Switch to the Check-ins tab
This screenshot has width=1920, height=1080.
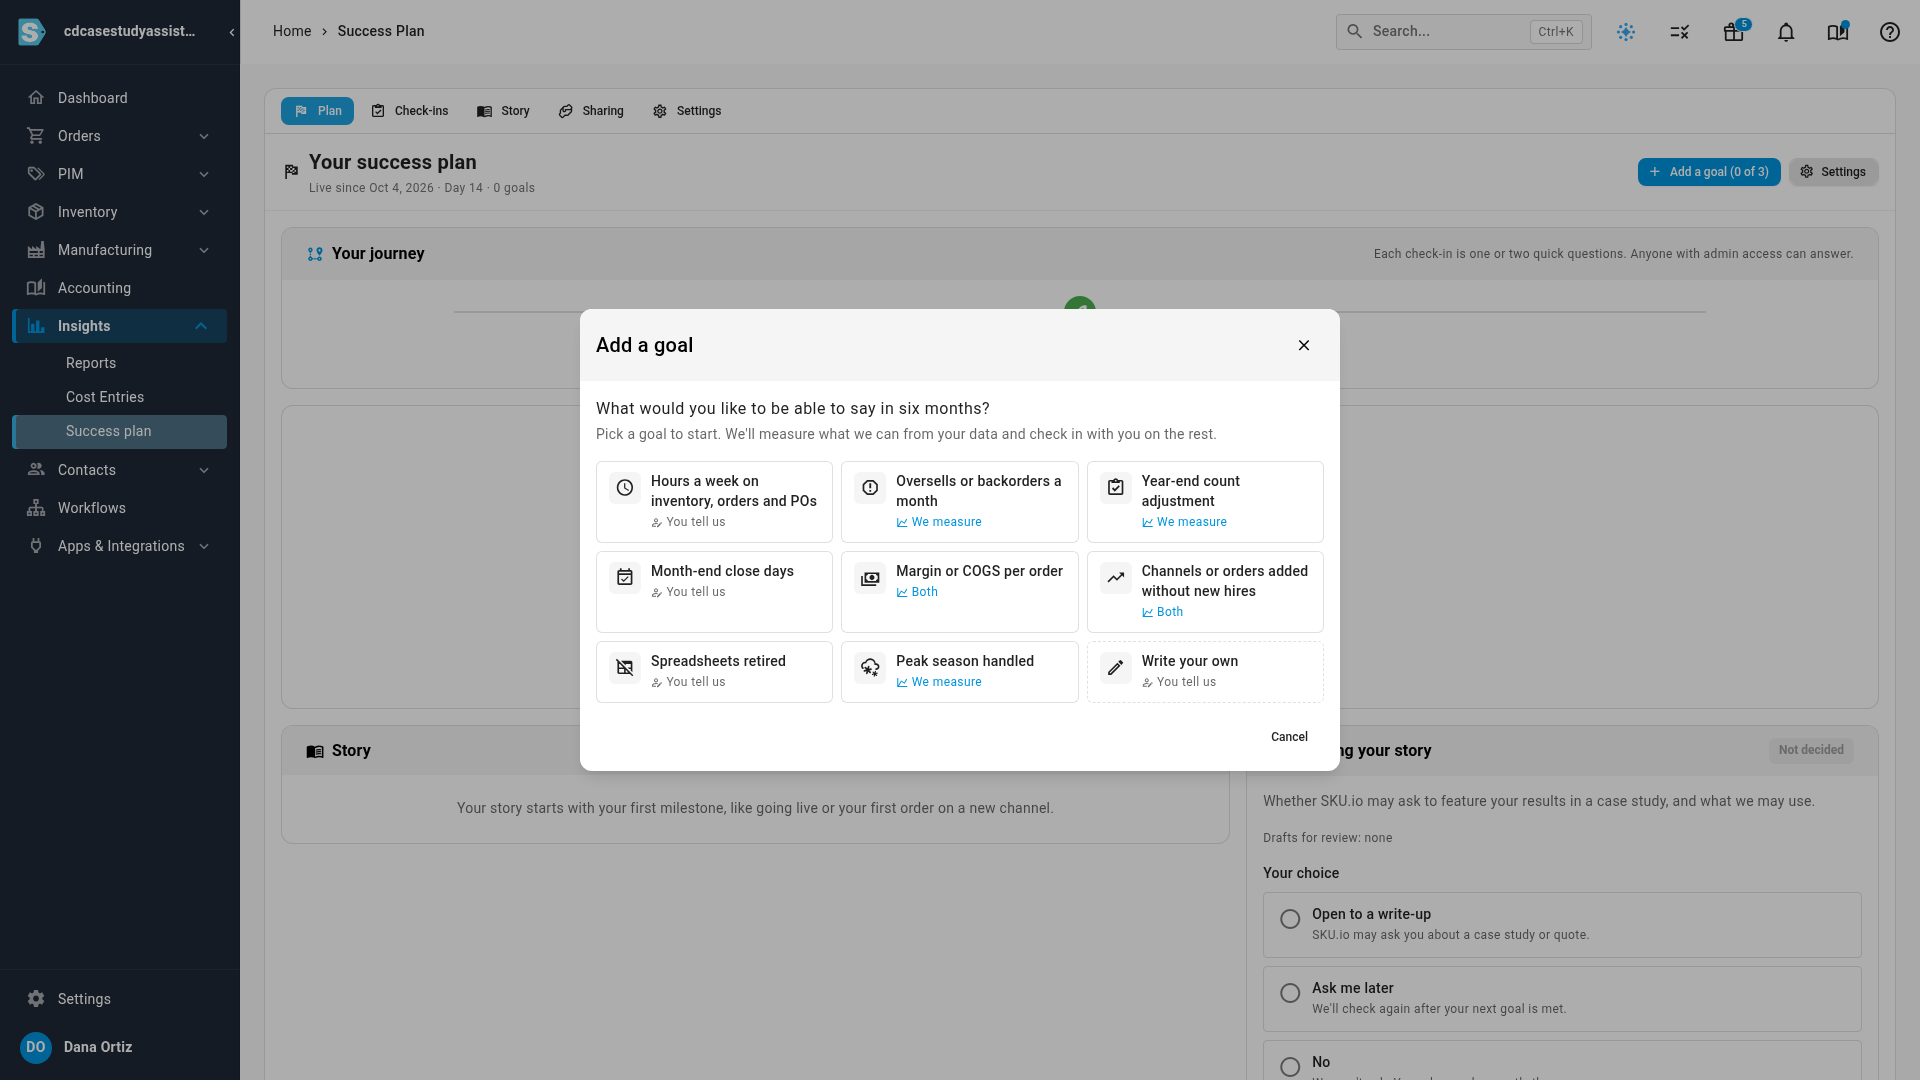coord(409,111)
